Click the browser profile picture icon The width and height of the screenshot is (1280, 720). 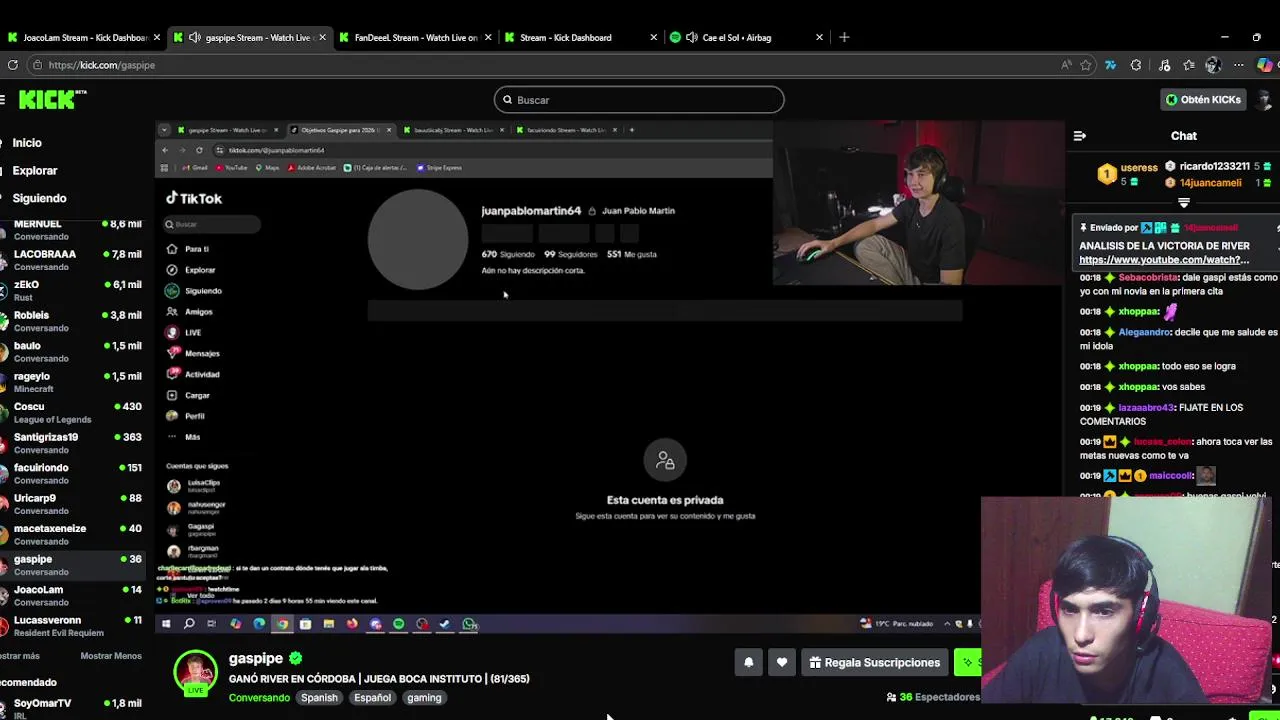coord(1213,65)
